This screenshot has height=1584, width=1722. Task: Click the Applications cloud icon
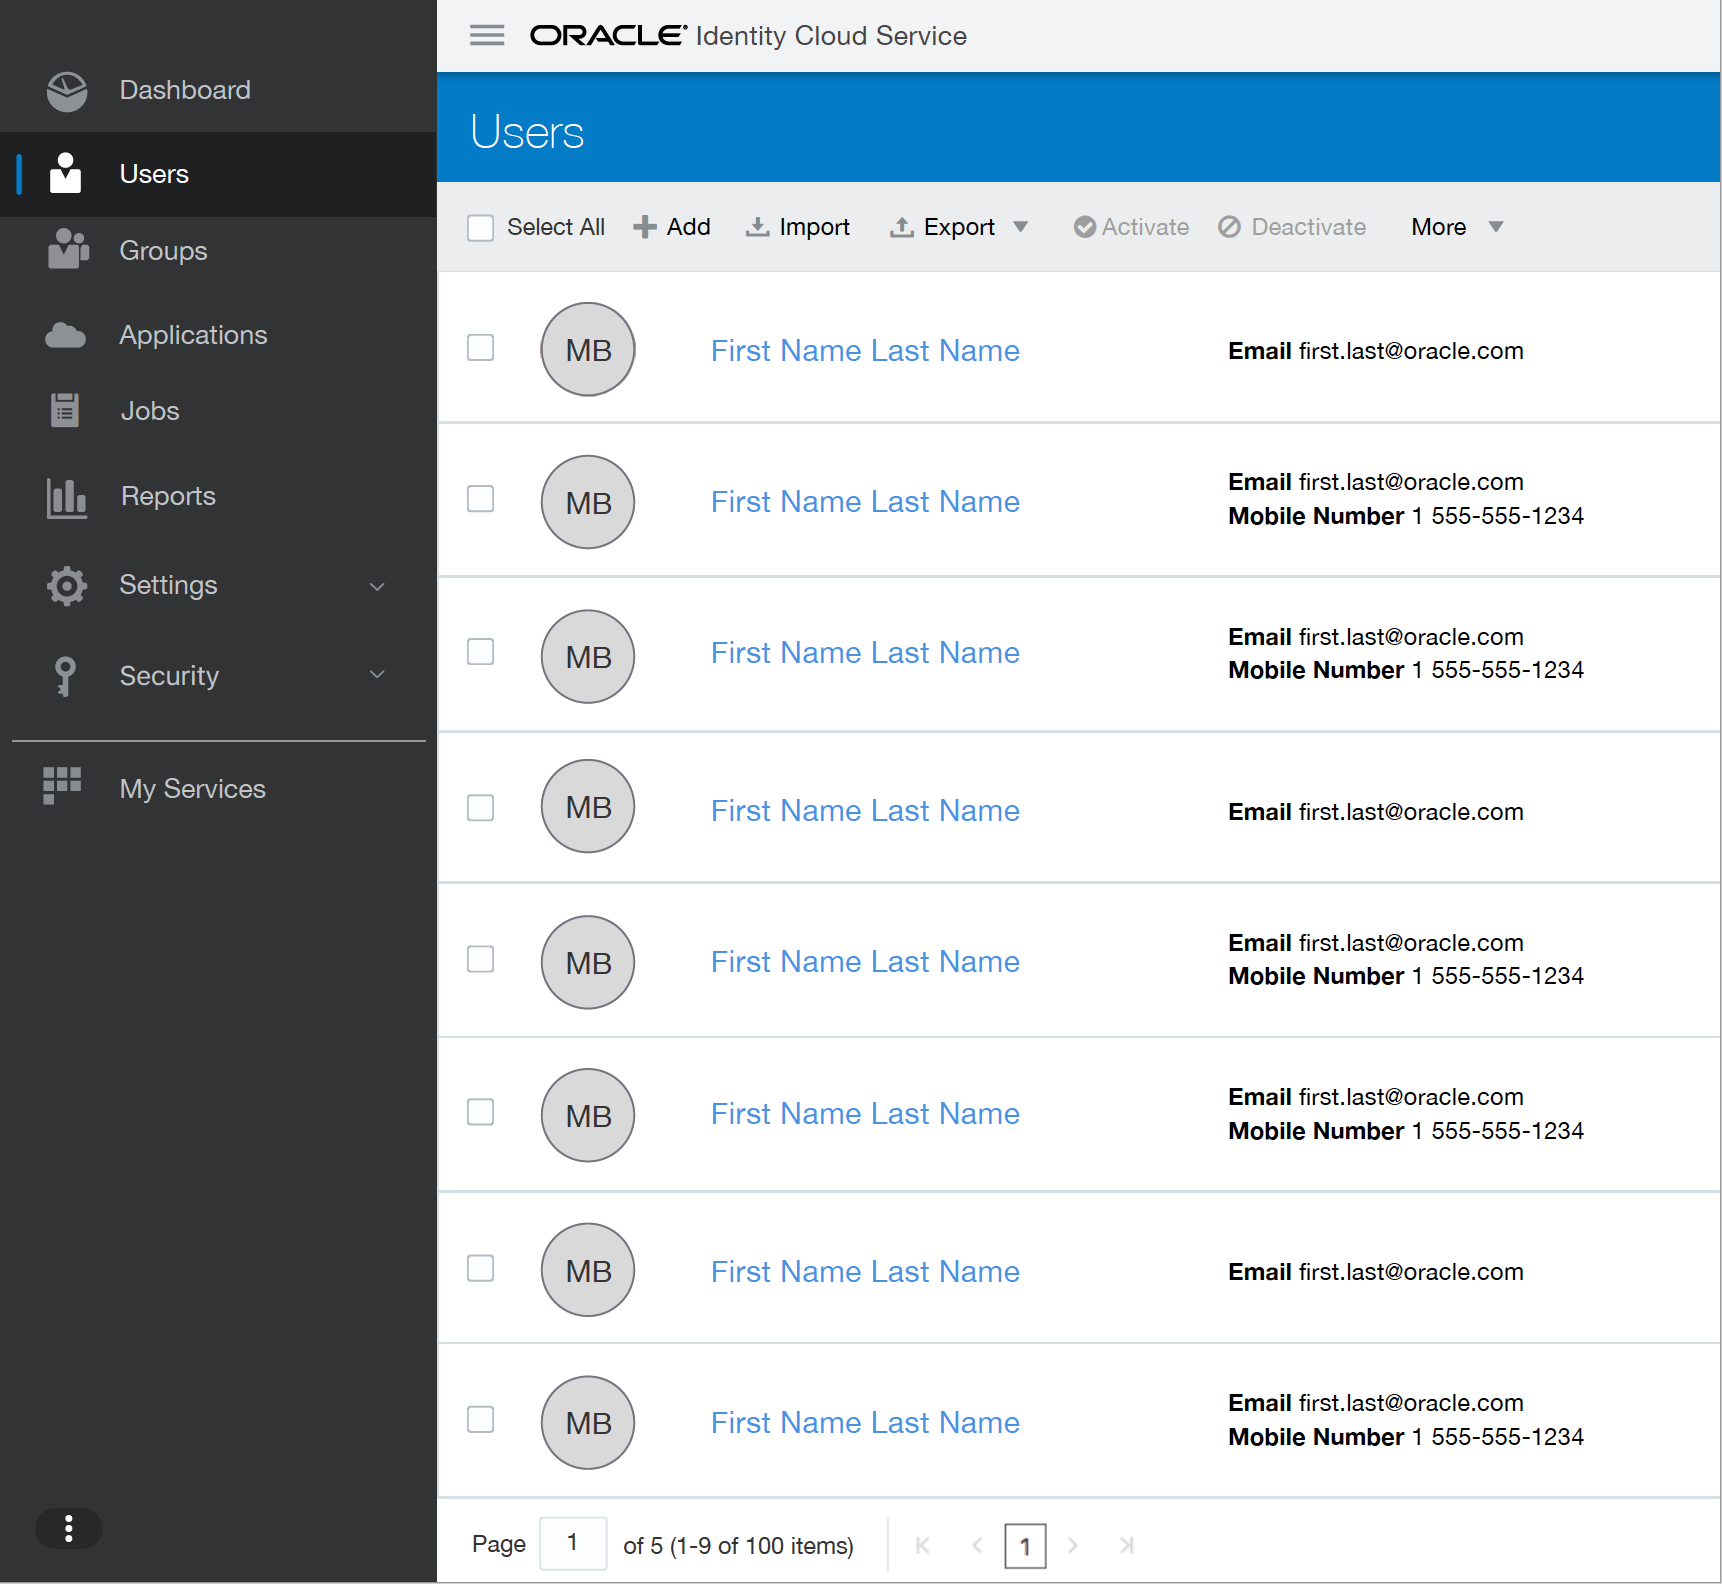pos(66,335)
